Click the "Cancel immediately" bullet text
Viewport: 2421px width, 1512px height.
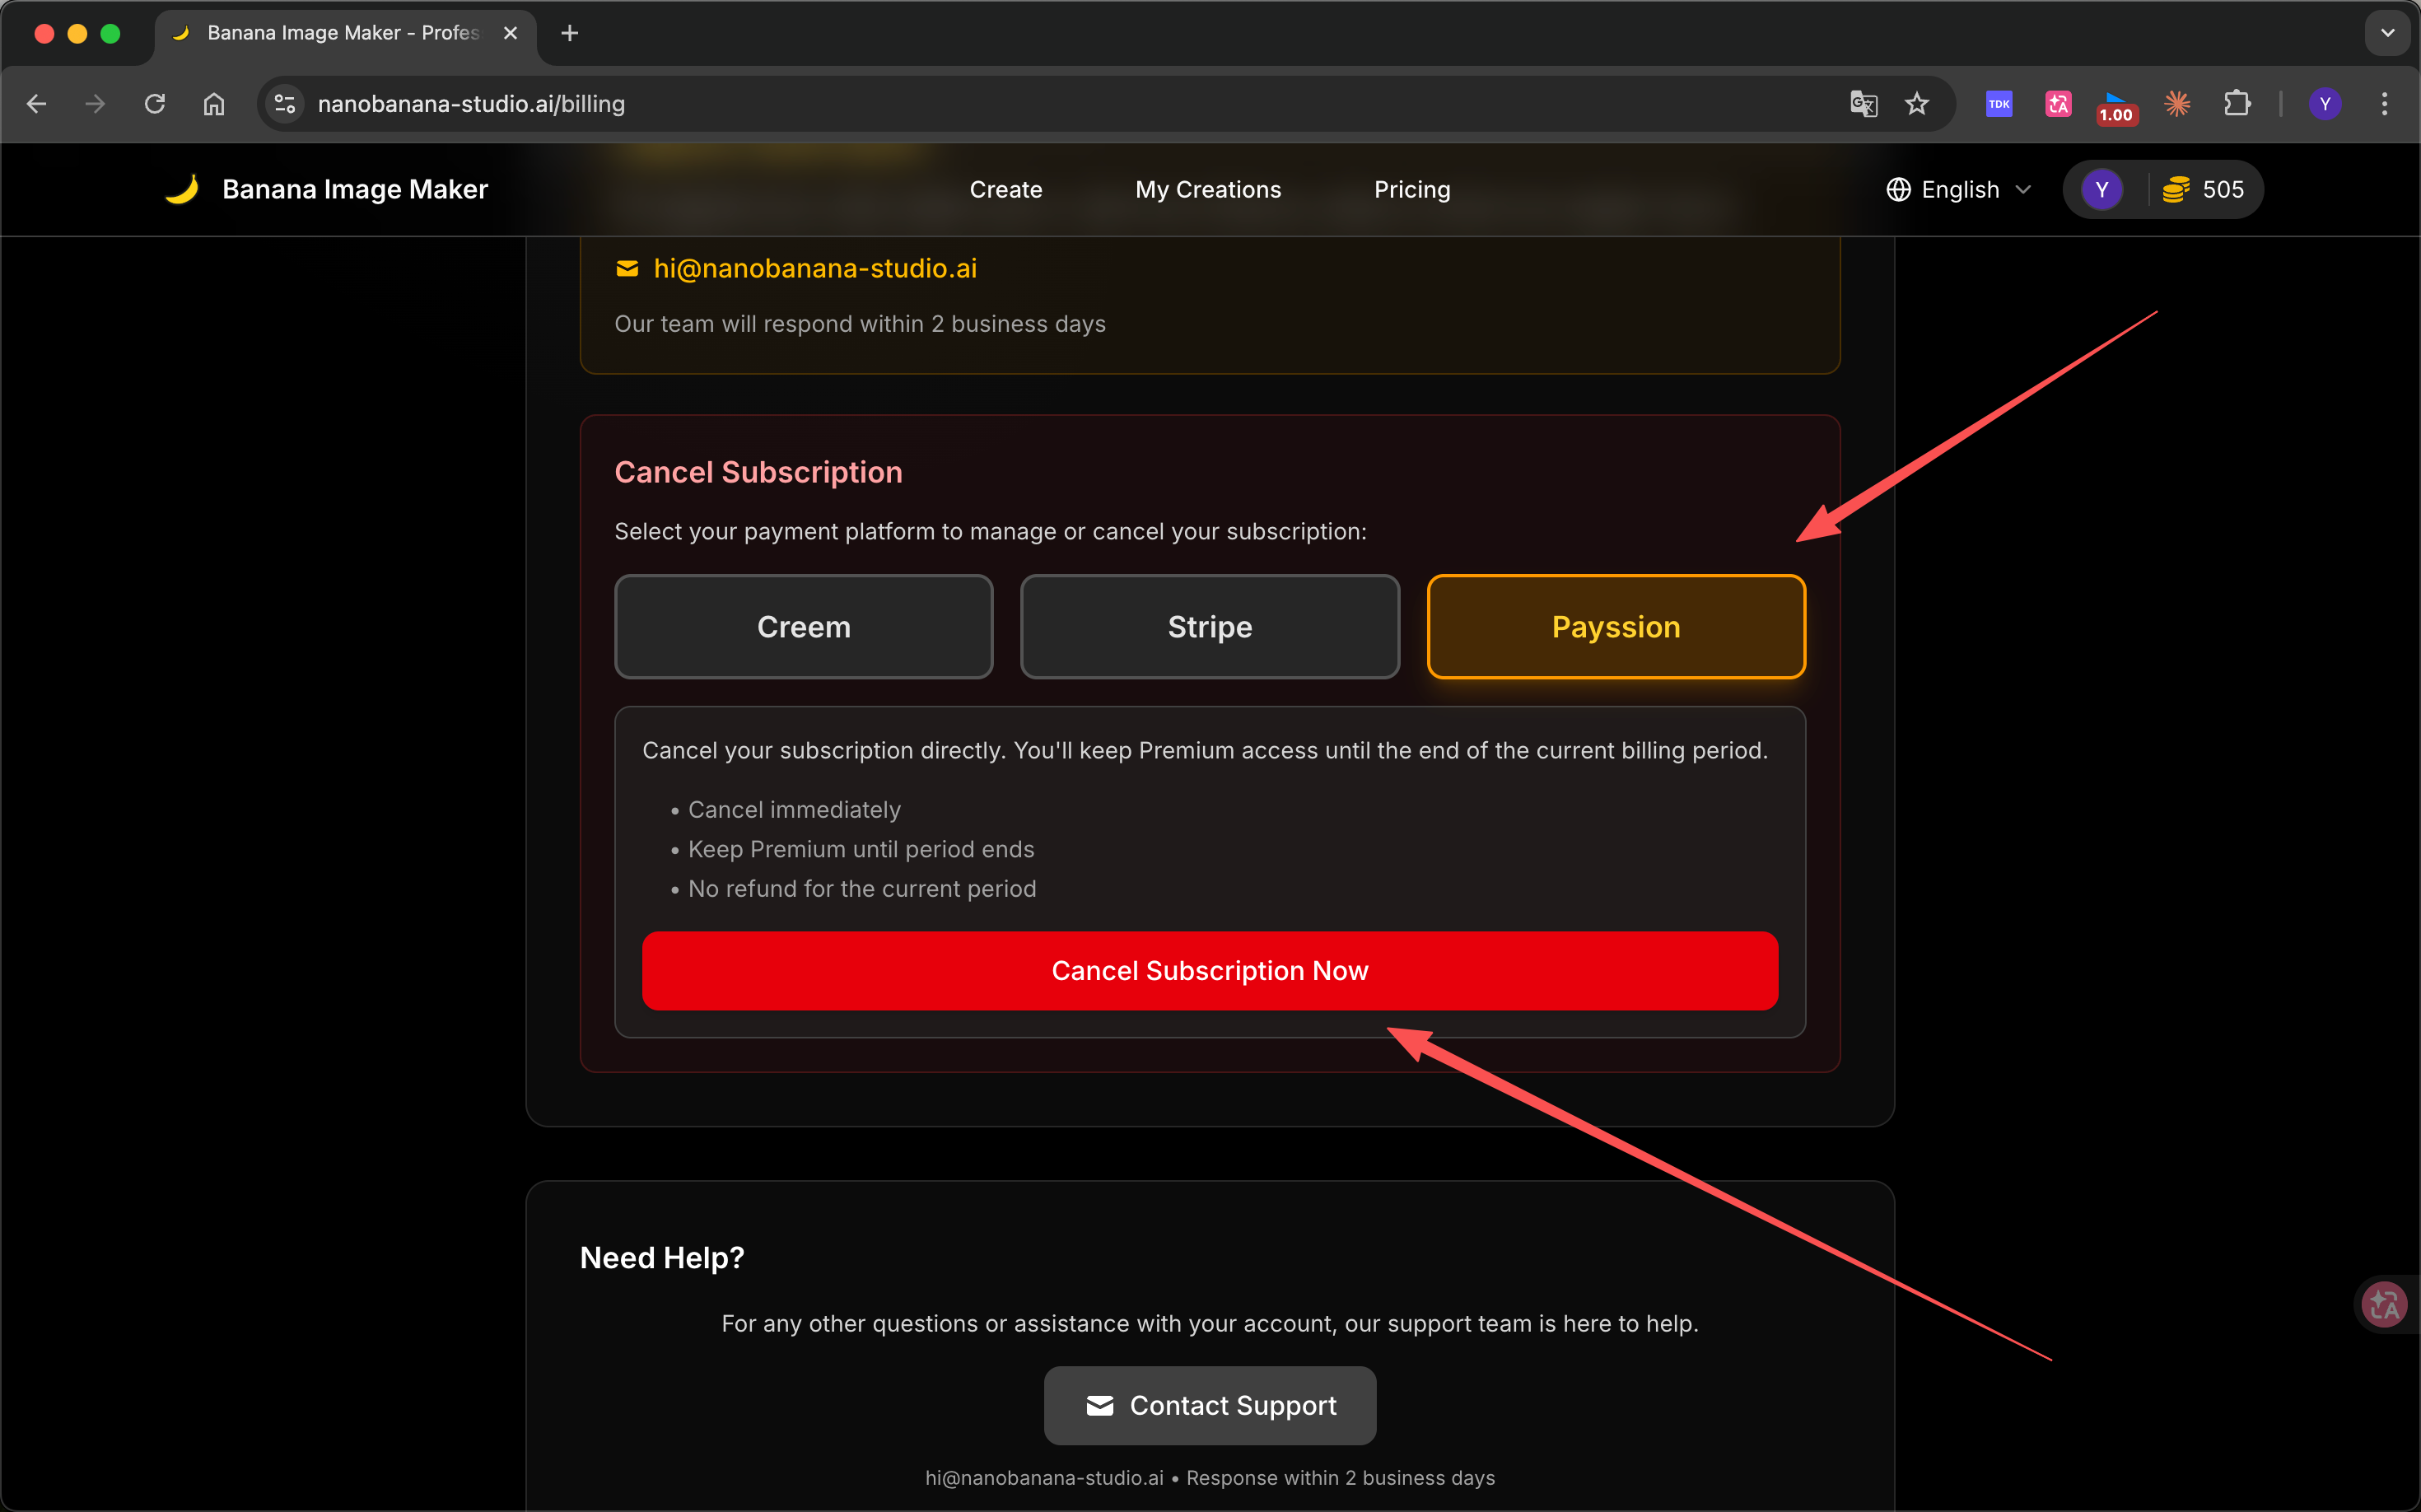[x=794, y=809]
